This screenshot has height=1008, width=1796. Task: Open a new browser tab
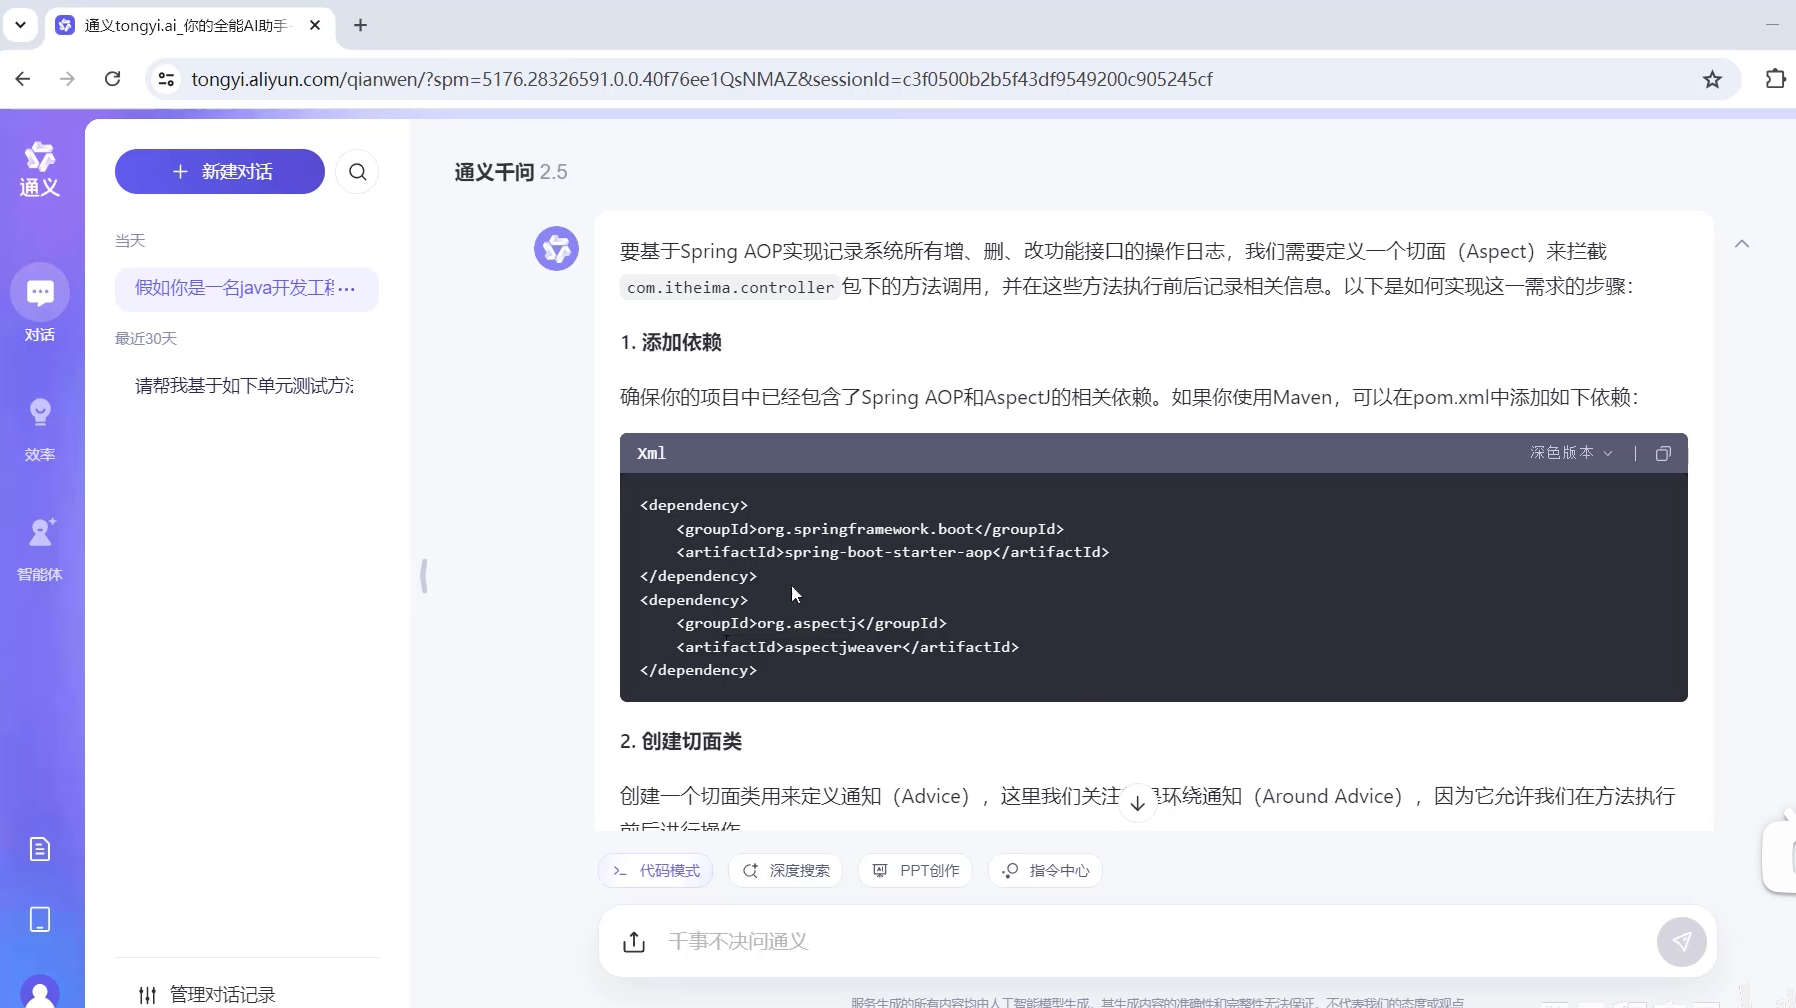click(361, 25)
